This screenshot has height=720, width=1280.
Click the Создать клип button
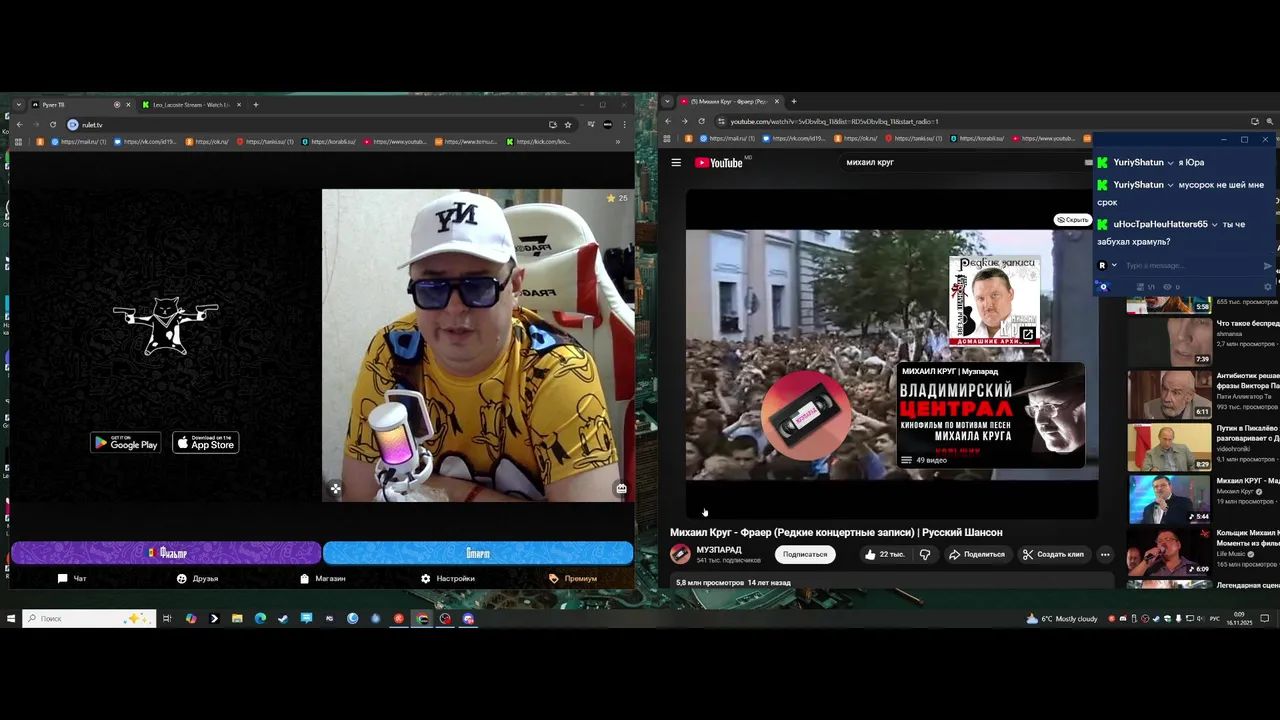click(x=1053, y=554)
